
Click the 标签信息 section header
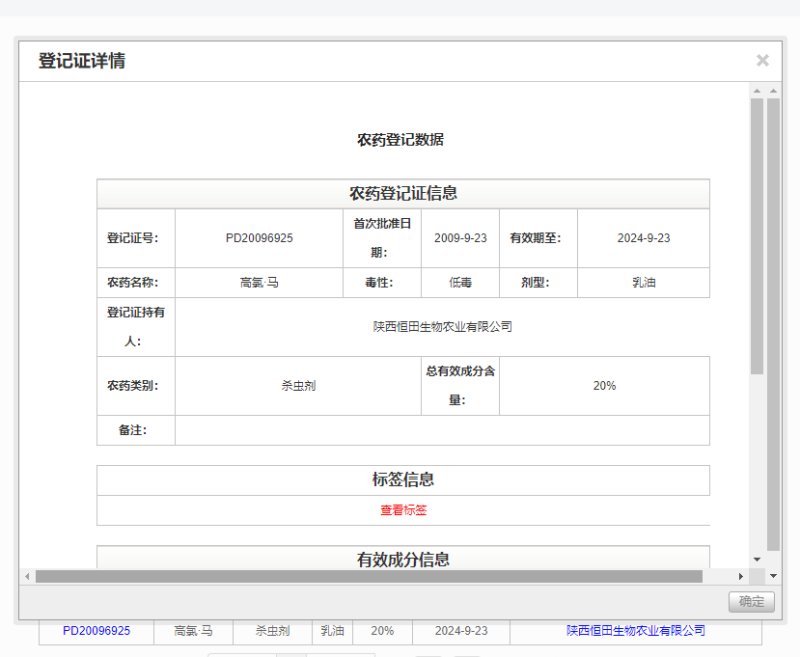403,479
